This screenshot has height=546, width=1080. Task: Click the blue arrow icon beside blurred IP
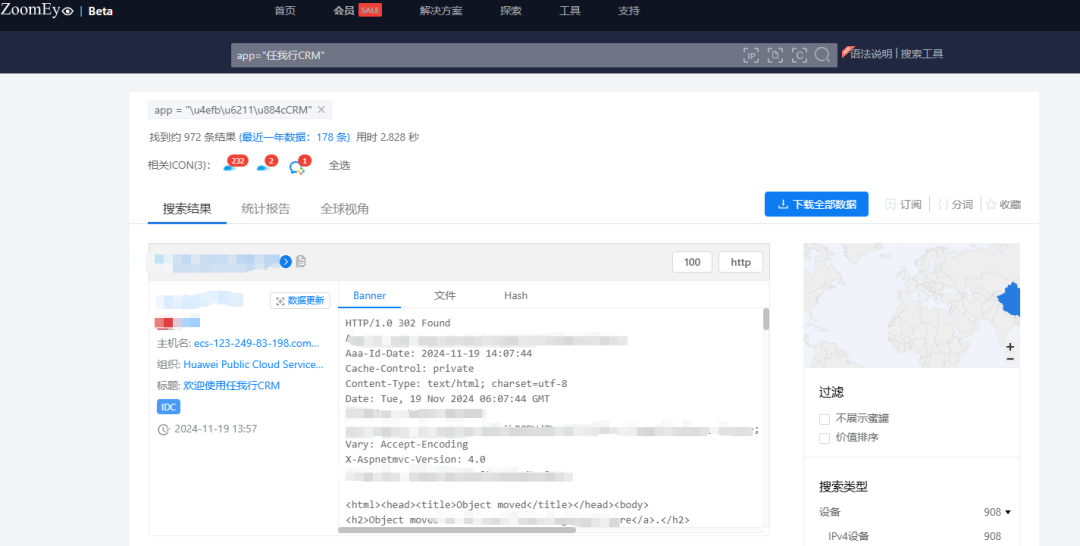[286, 262]
